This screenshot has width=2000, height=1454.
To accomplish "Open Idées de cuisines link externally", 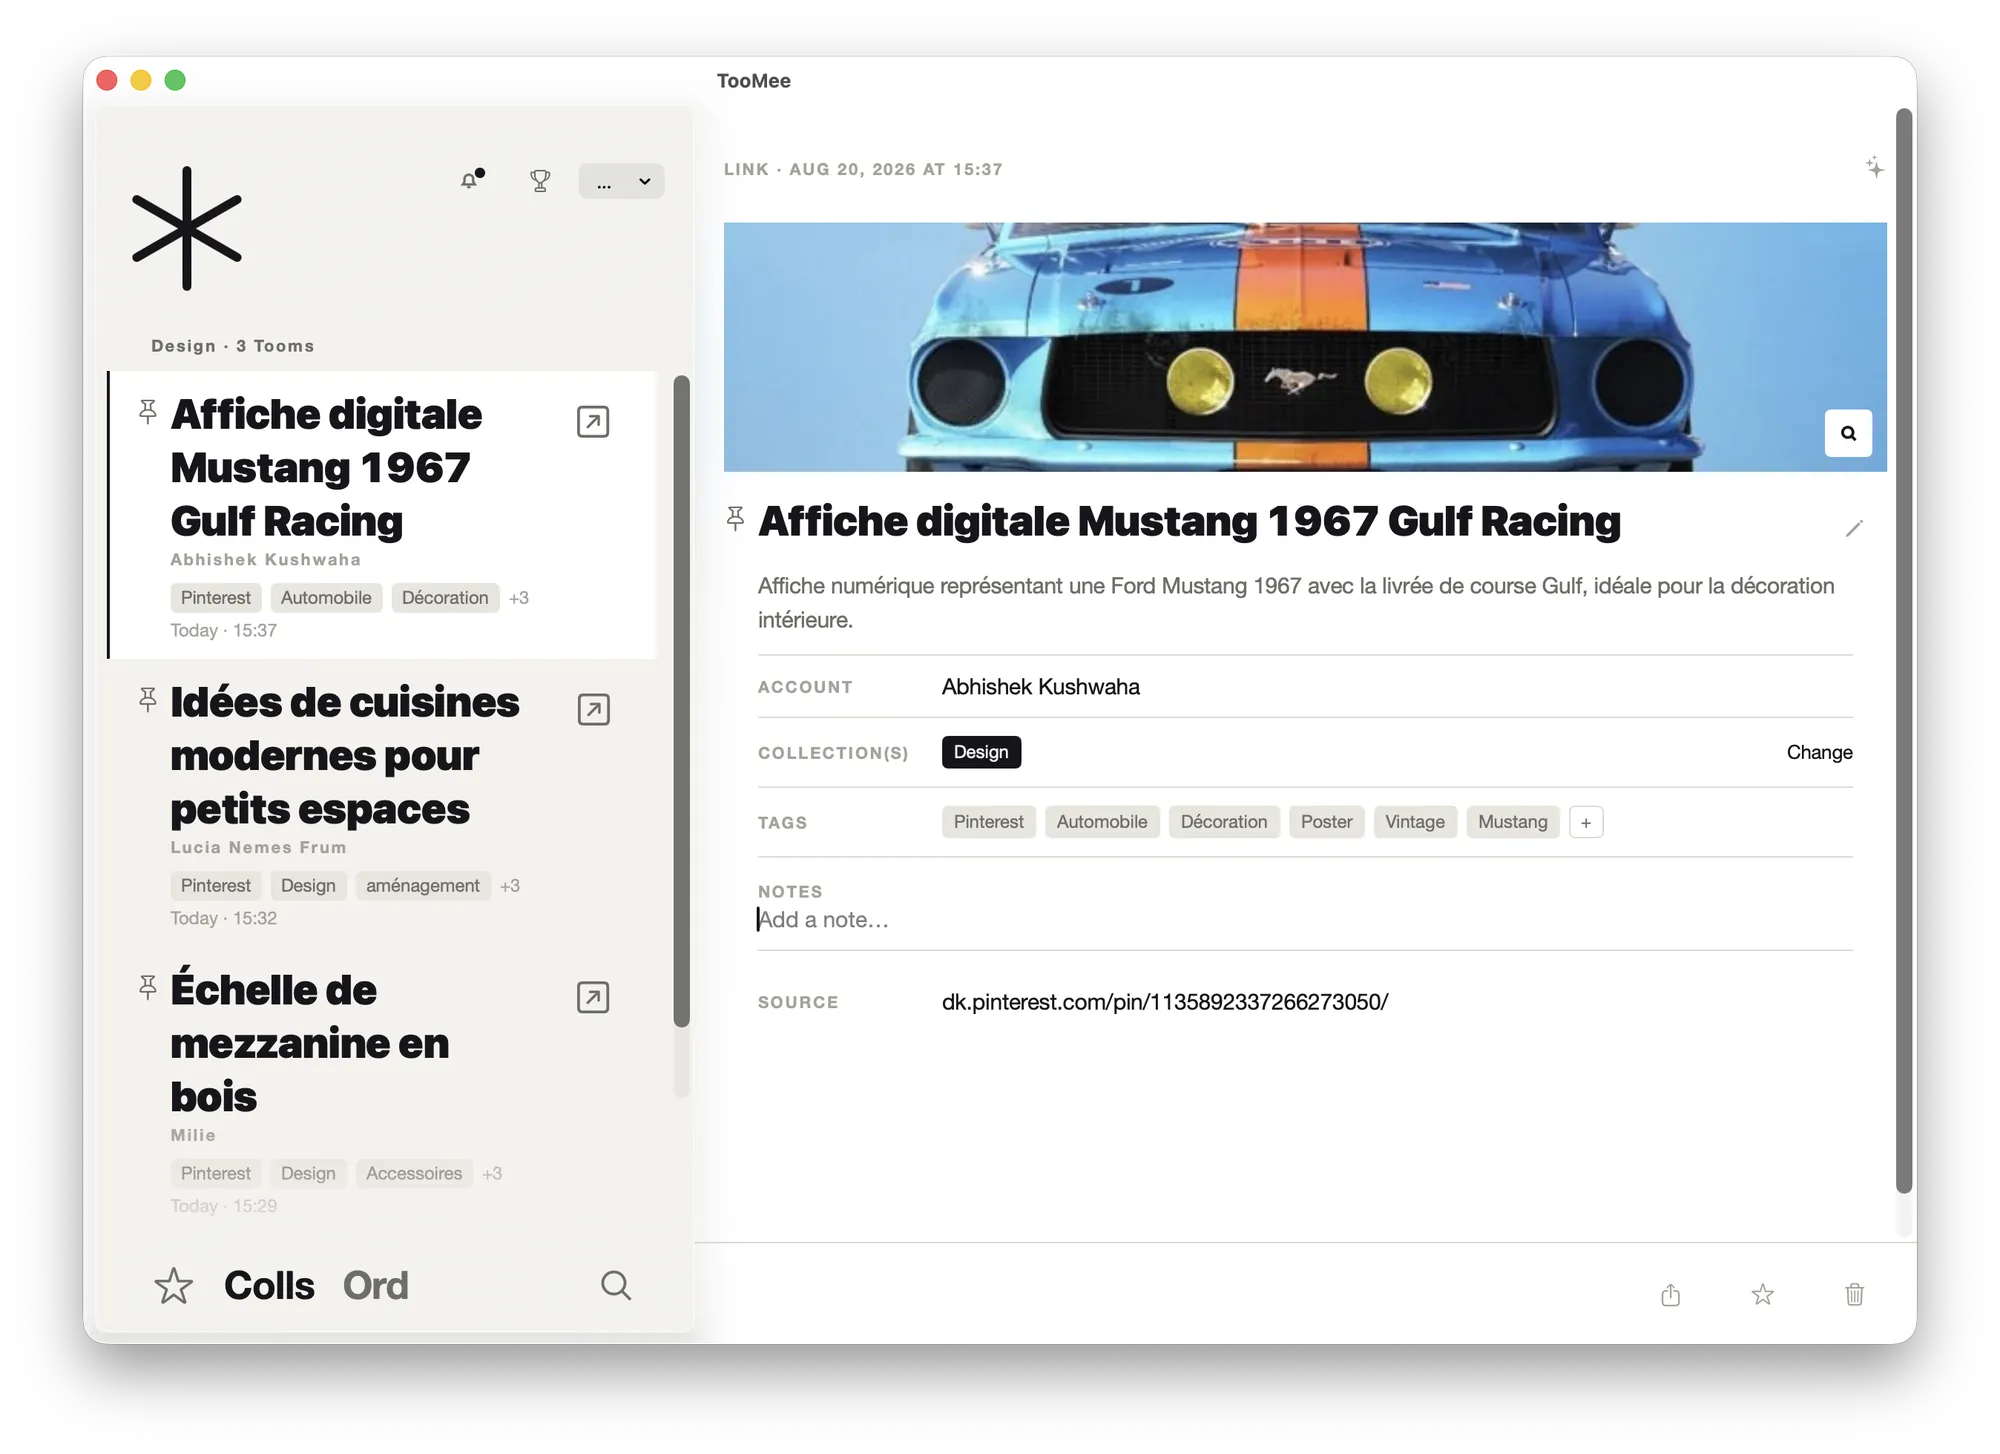I will coord(593,710).
